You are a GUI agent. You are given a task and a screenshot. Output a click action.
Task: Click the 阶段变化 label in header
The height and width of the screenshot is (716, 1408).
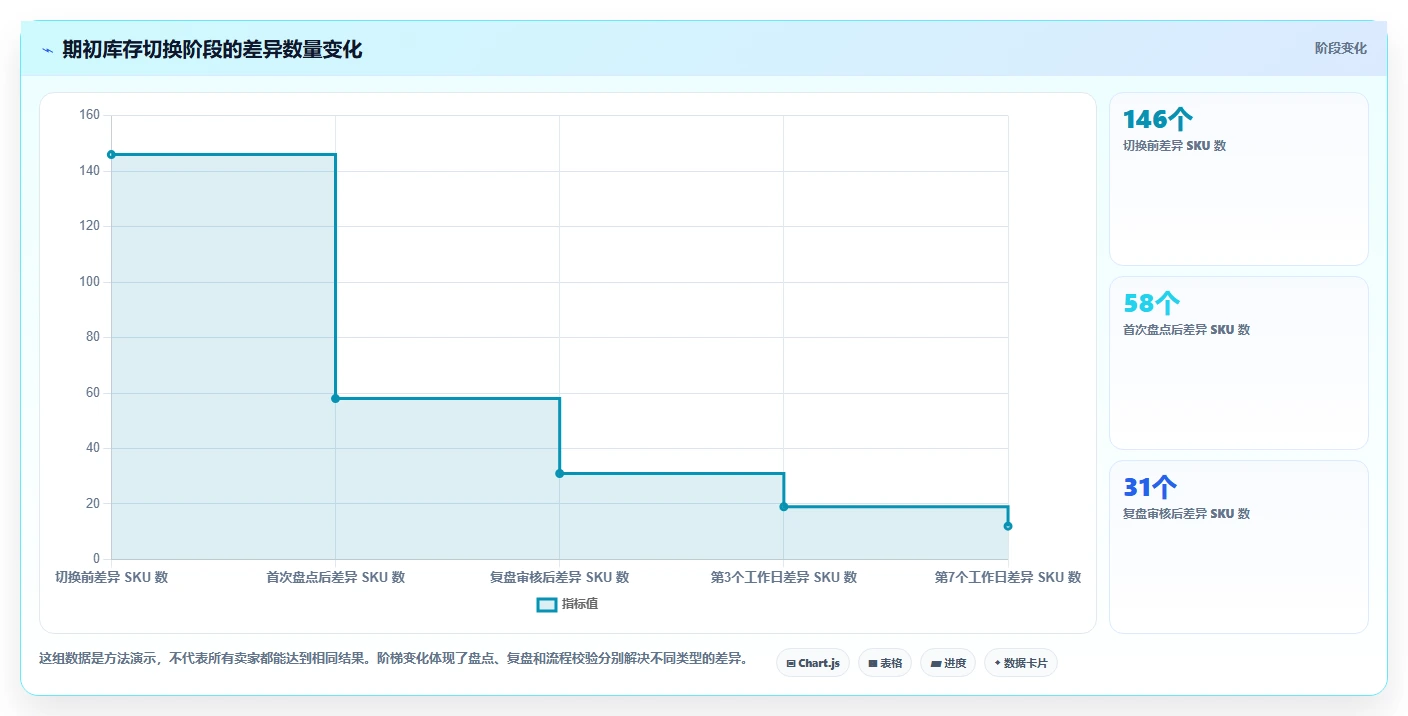click(x=1340, y=49)
